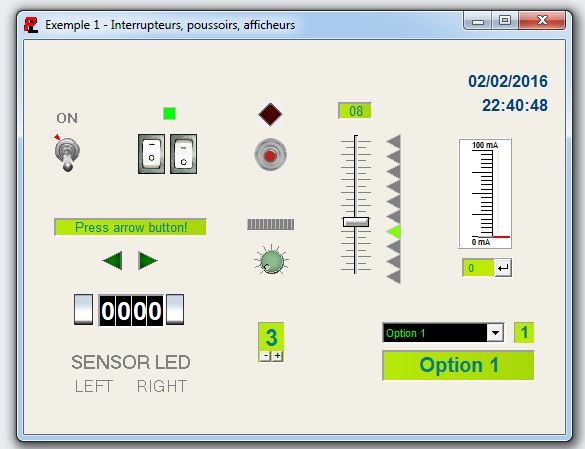Click the right button of the 0000 counter
The height and width of the screenshot is (449, 585).
point(175,309)
